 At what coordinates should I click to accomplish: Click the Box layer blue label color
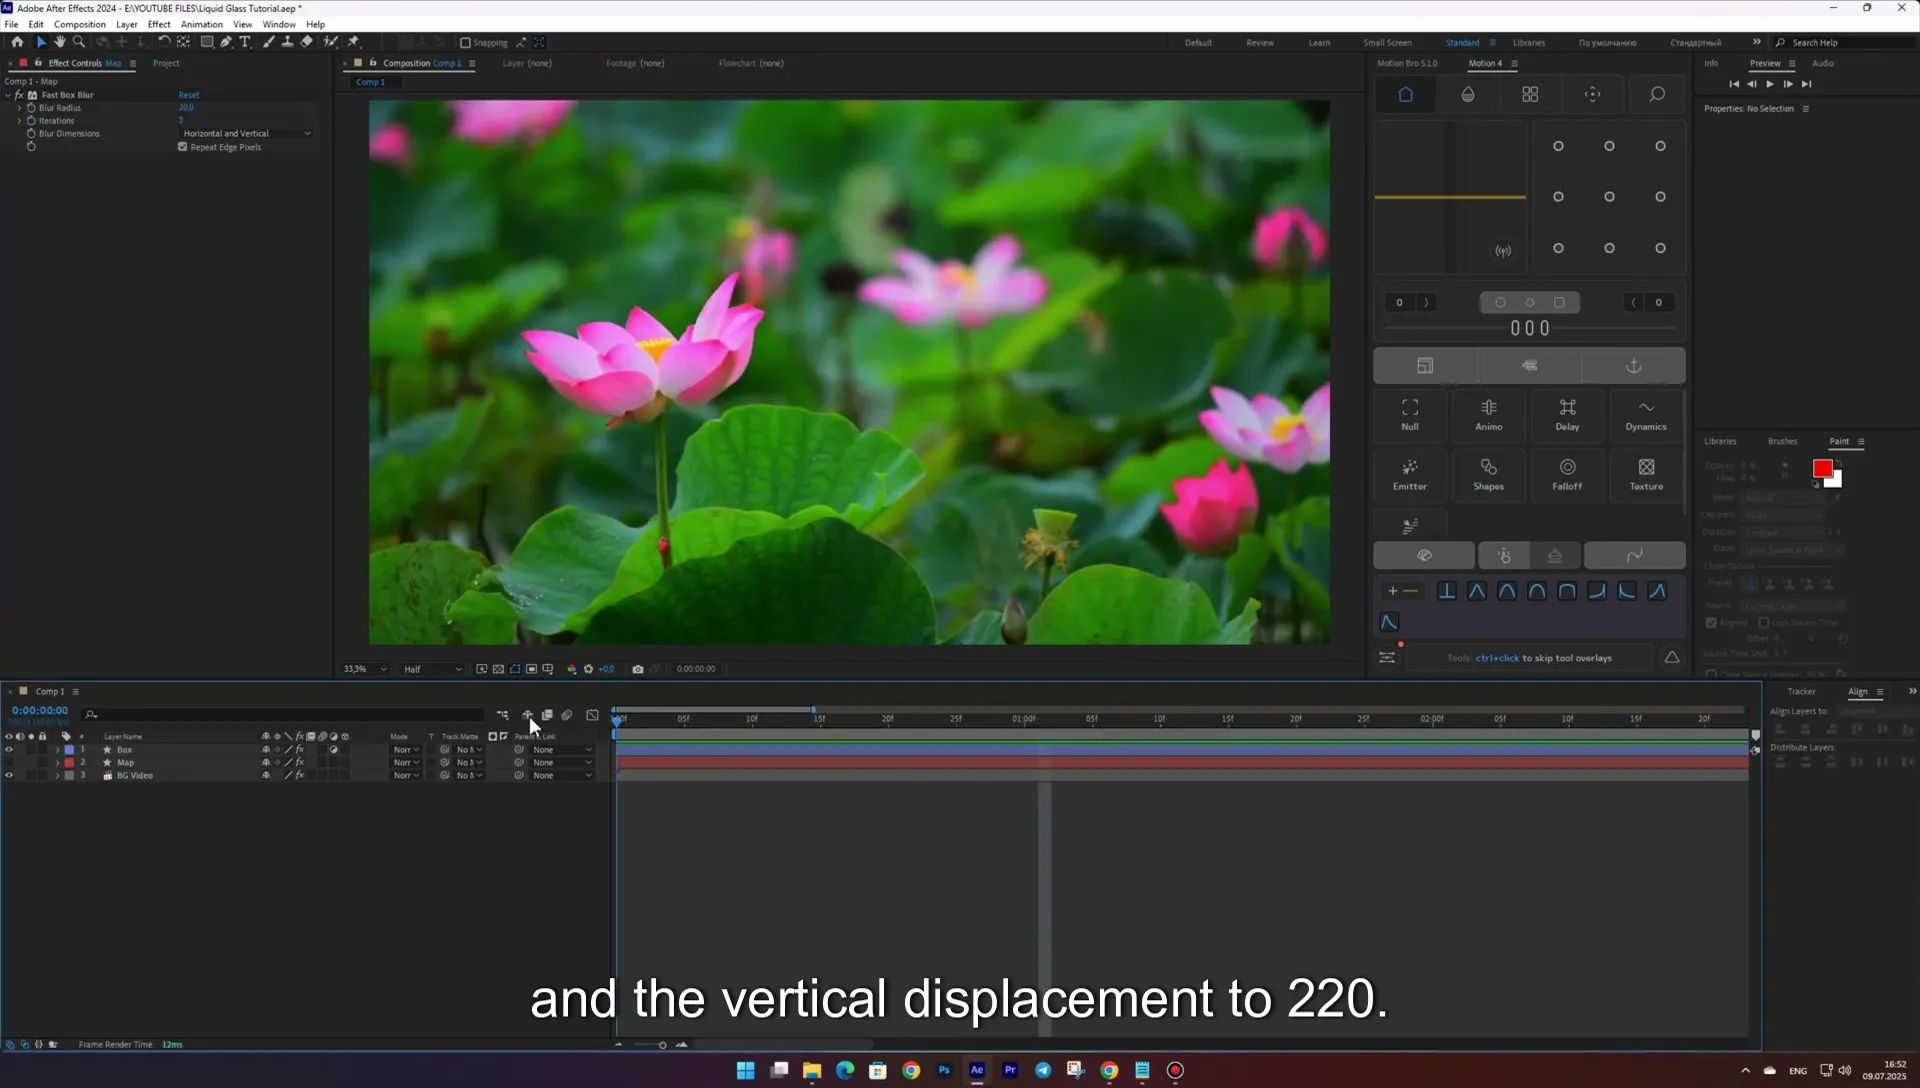pyautogui.click(x=69, y=750)
